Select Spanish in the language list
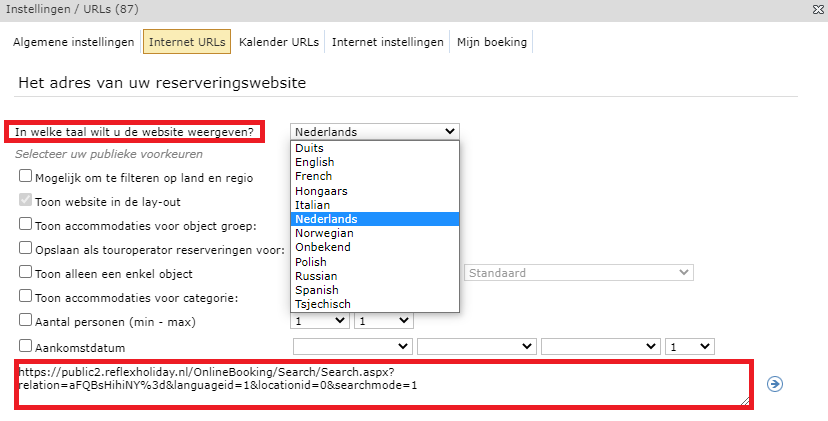The height and width of the screenshot is (421, 828). click(375, 290)
